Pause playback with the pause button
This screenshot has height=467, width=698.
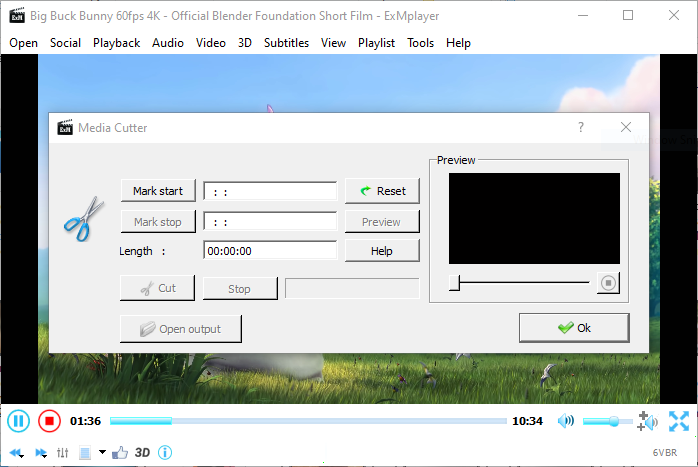pyautogui.click(x=19, y=421)
